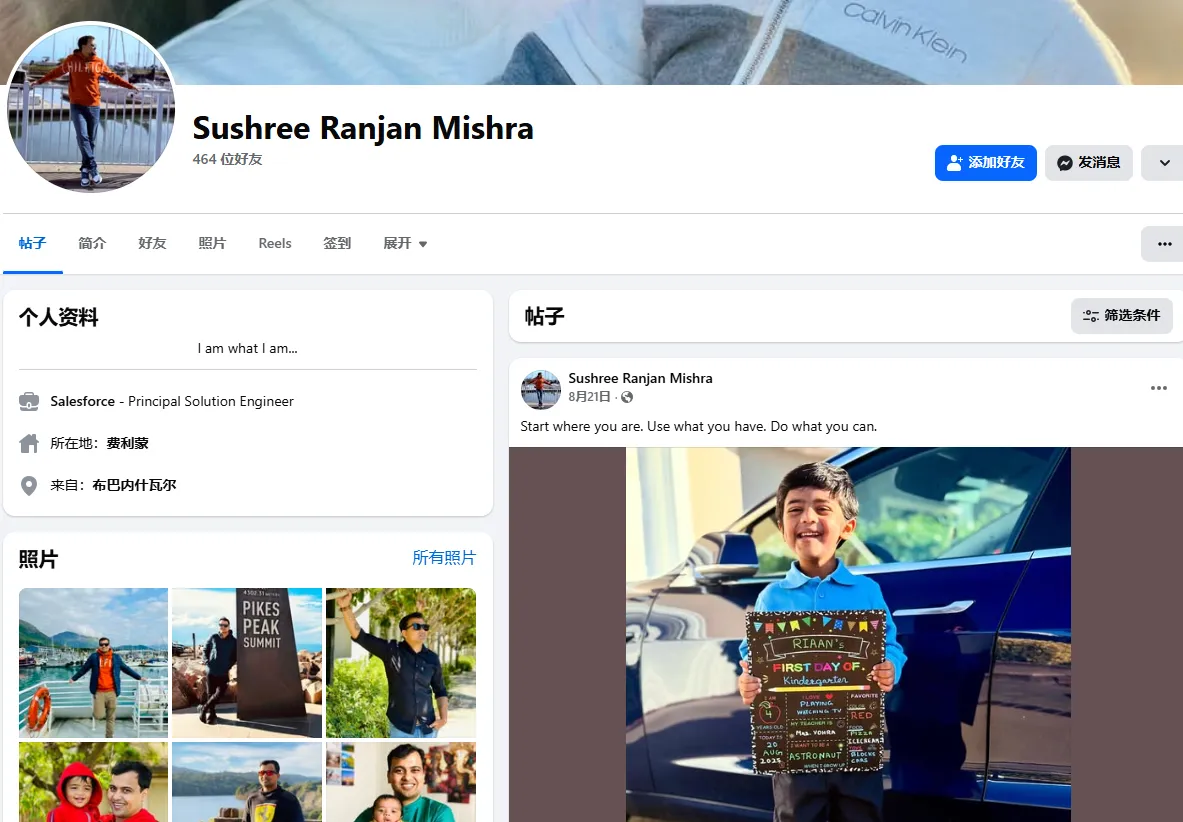Select the briefcase icon next to Salesforce
1183x822 pixels.
pos(29,400)
